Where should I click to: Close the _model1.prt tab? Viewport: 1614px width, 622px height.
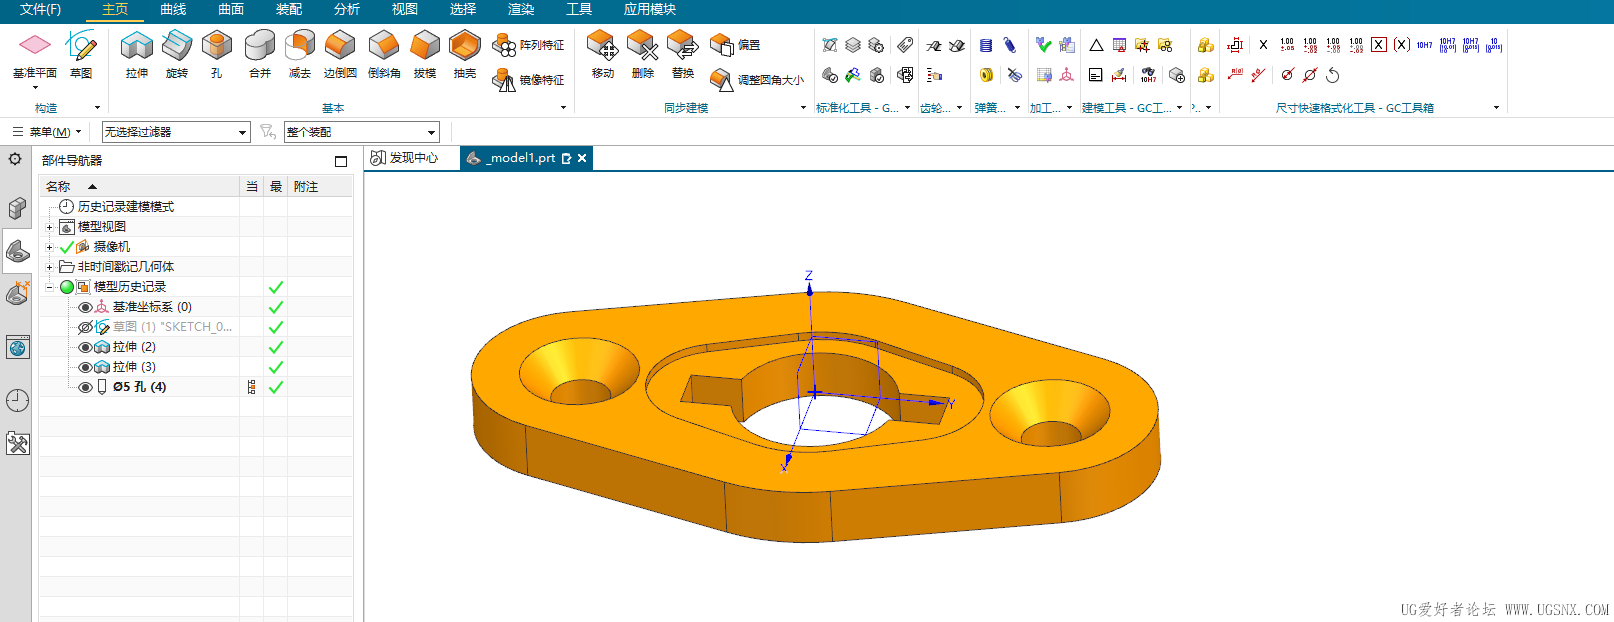coord(582,158)
